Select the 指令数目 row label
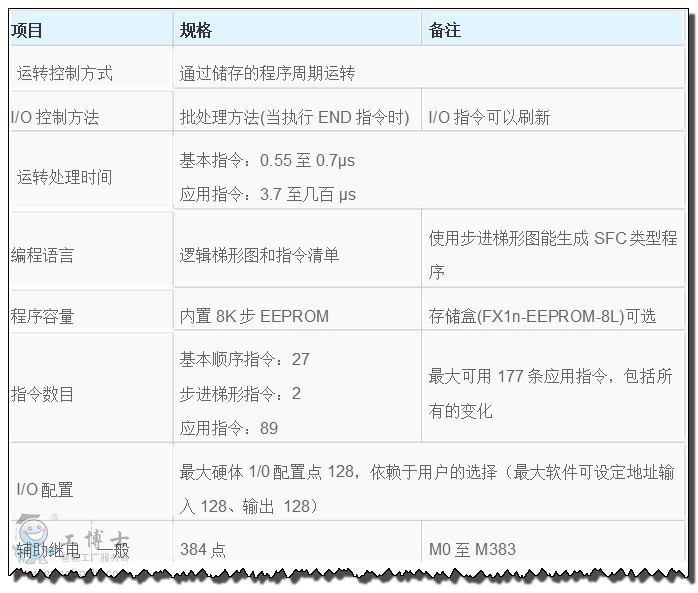698x593 pixels. [x=42, y=394]
